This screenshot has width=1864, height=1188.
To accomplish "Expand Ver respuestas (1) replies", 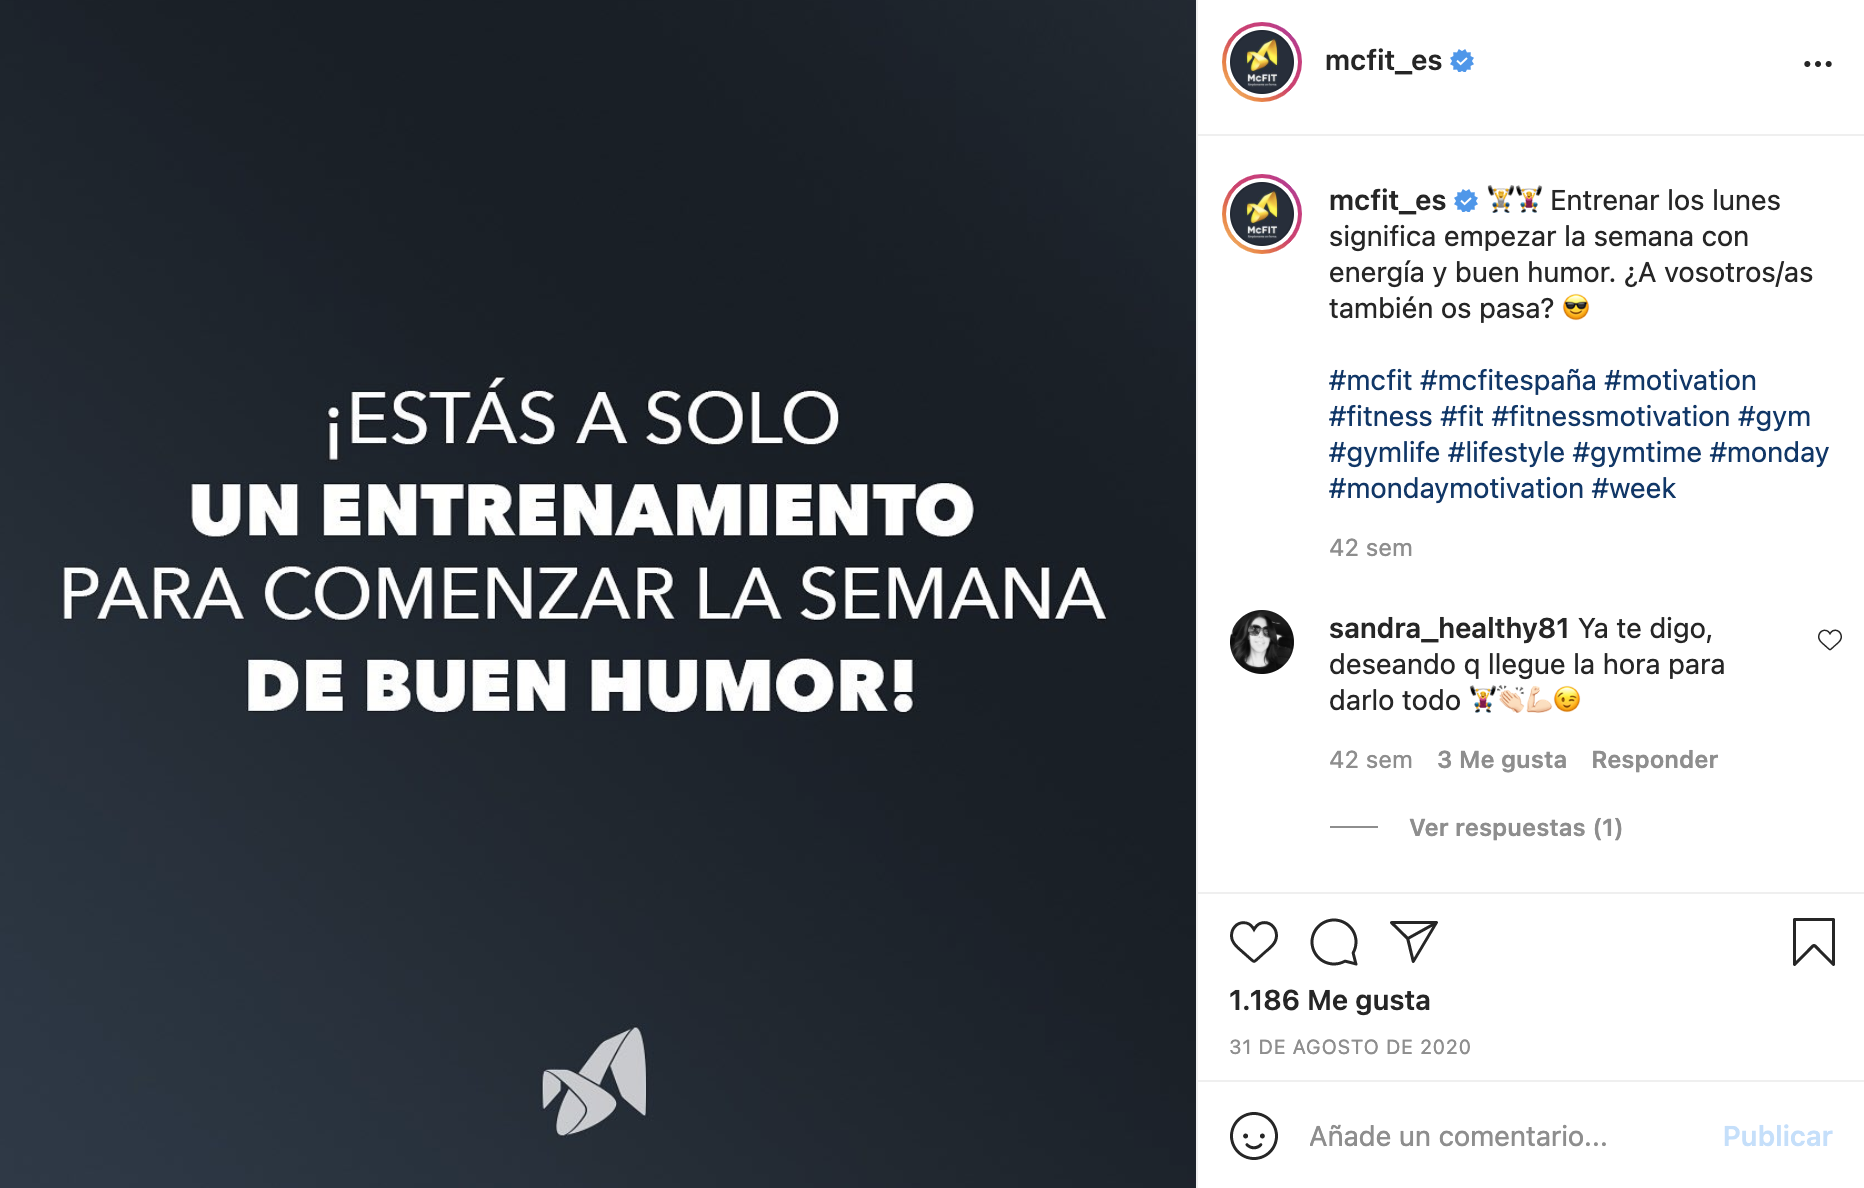I will point(1515,828).
